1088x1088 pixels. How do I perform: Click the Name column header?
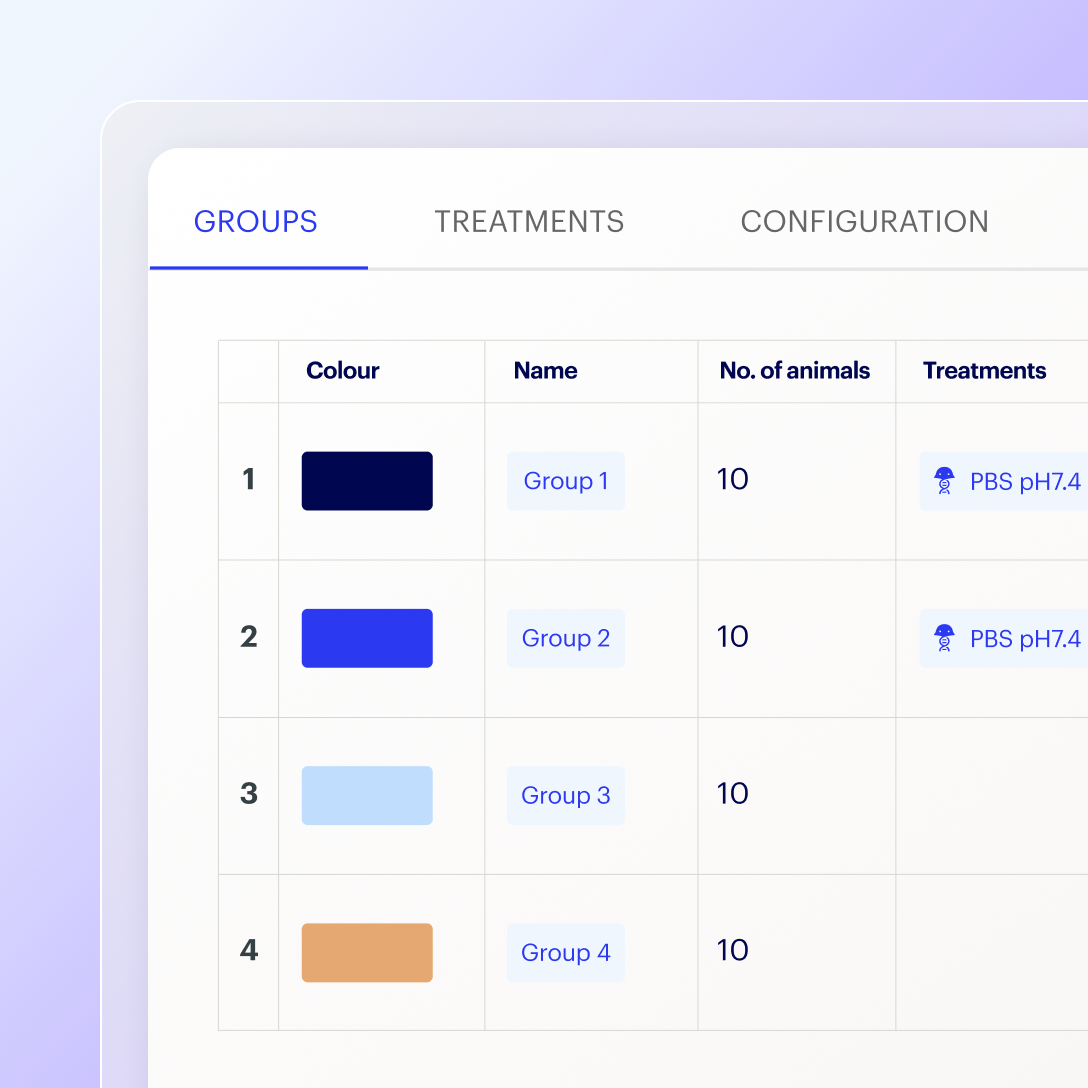point(545,371)
